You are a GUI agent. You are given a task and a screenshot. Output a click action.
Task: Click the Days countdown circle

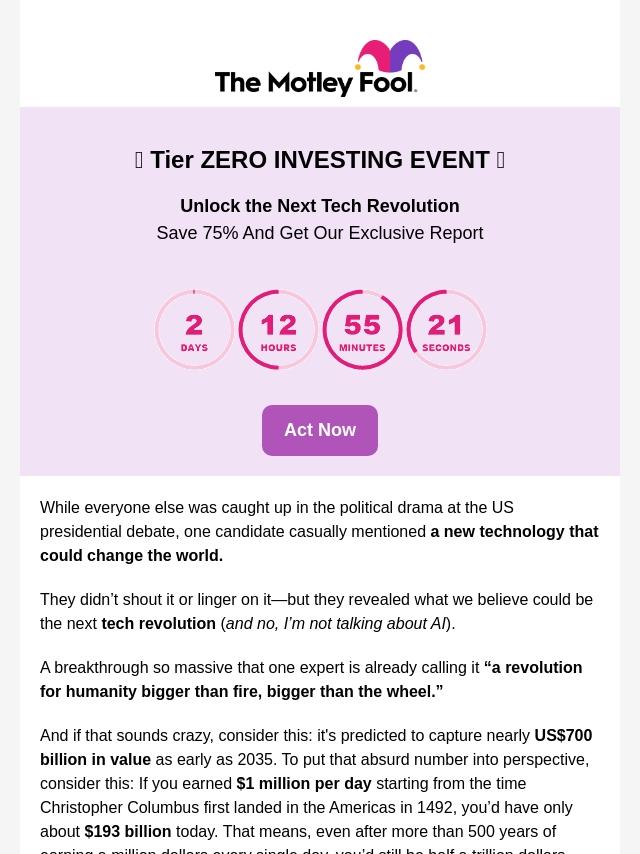(194, 330)
